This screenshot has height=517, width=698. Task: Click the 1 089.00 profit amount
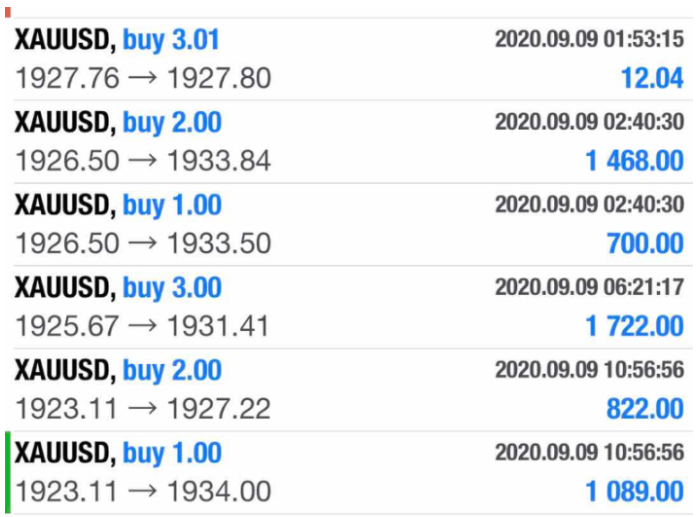coord(635,491)
